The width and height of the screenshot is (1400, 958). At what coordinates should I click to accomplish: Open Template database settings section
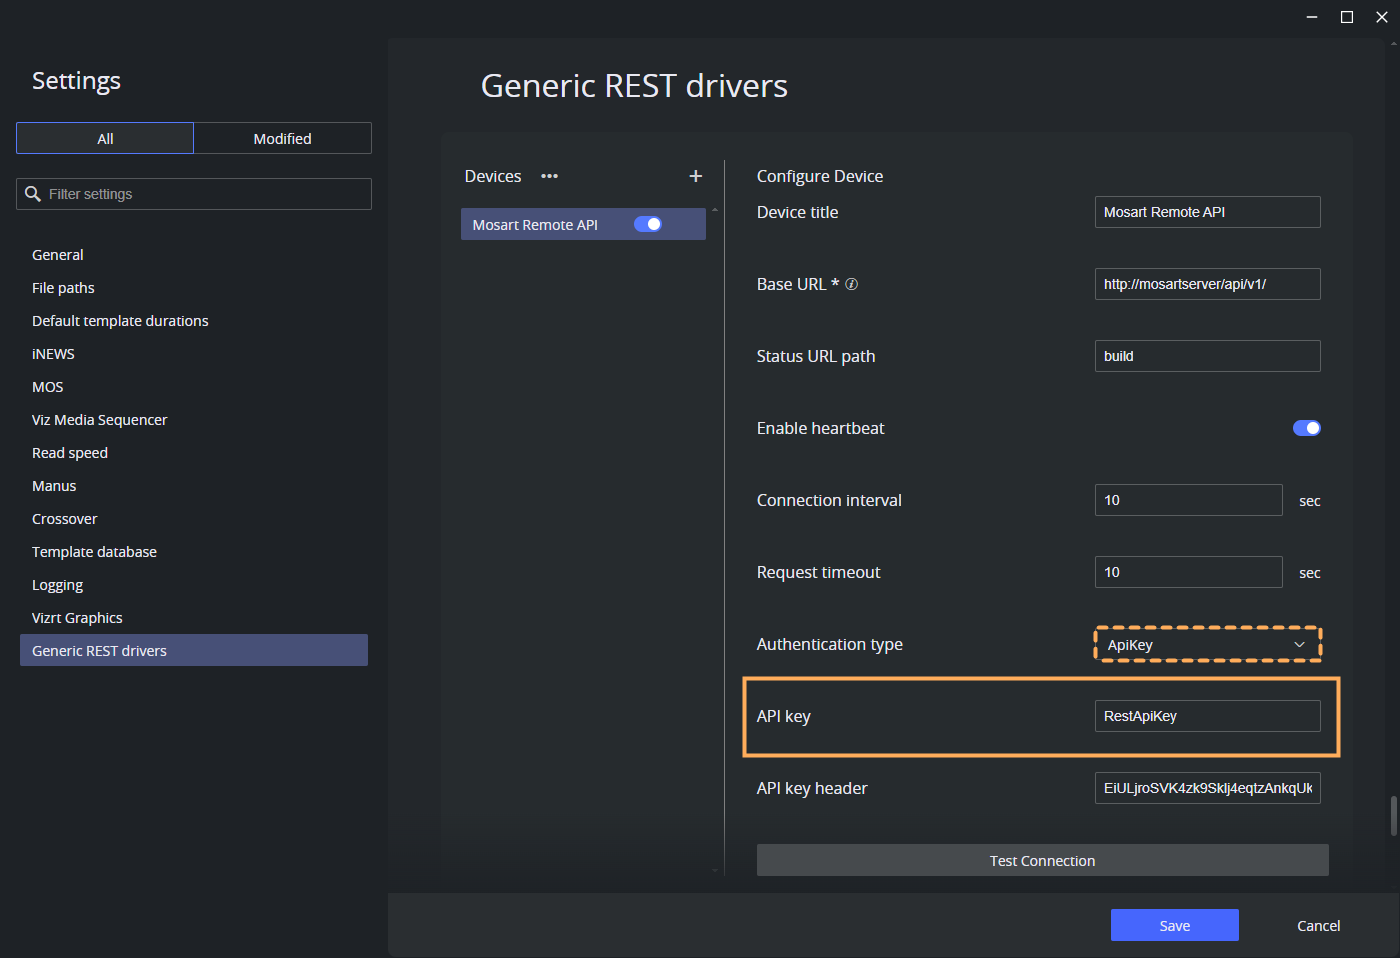tap(94, 552)
